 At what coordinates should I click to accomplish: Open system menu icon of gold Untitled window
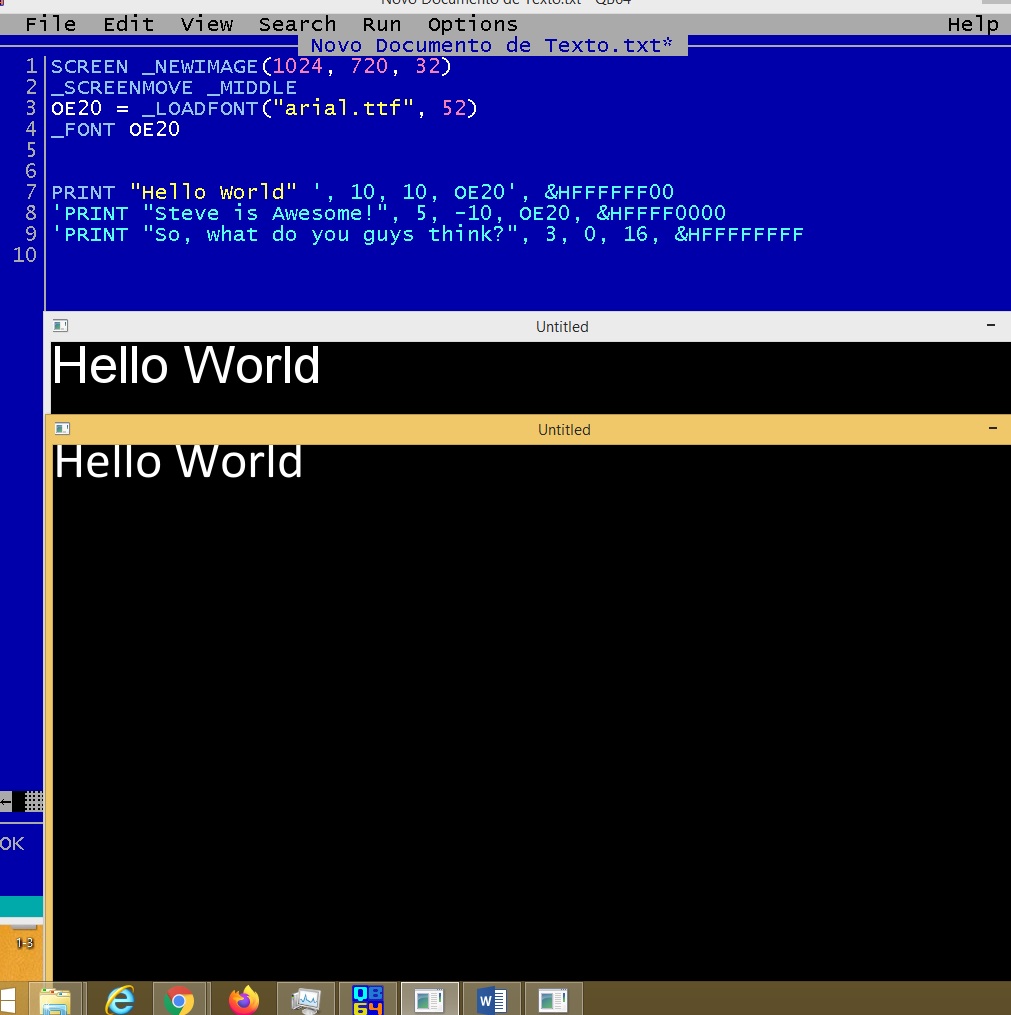tap(62, 429)
